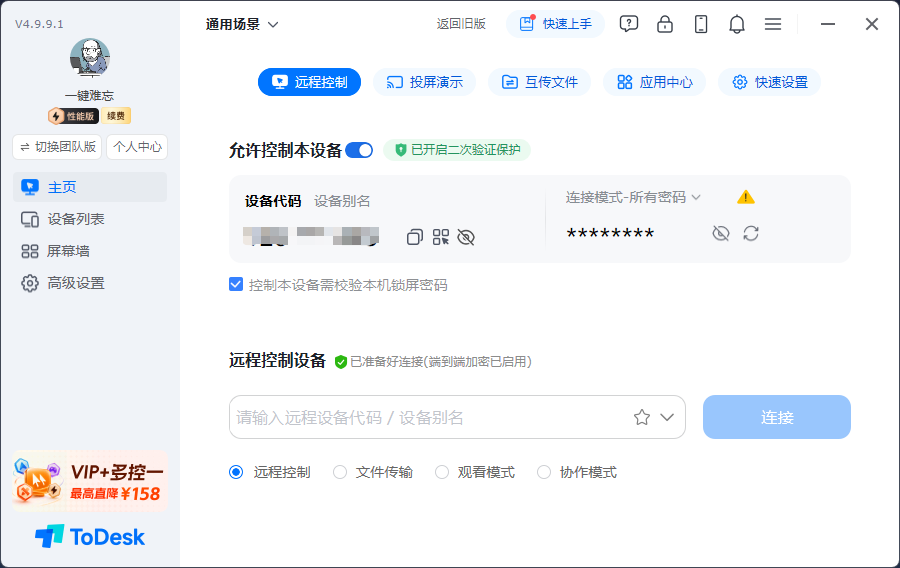Click the 快速上手 button
Image resolution: width=900 pixels, height=568 pixels.
[x=555, y=24]
